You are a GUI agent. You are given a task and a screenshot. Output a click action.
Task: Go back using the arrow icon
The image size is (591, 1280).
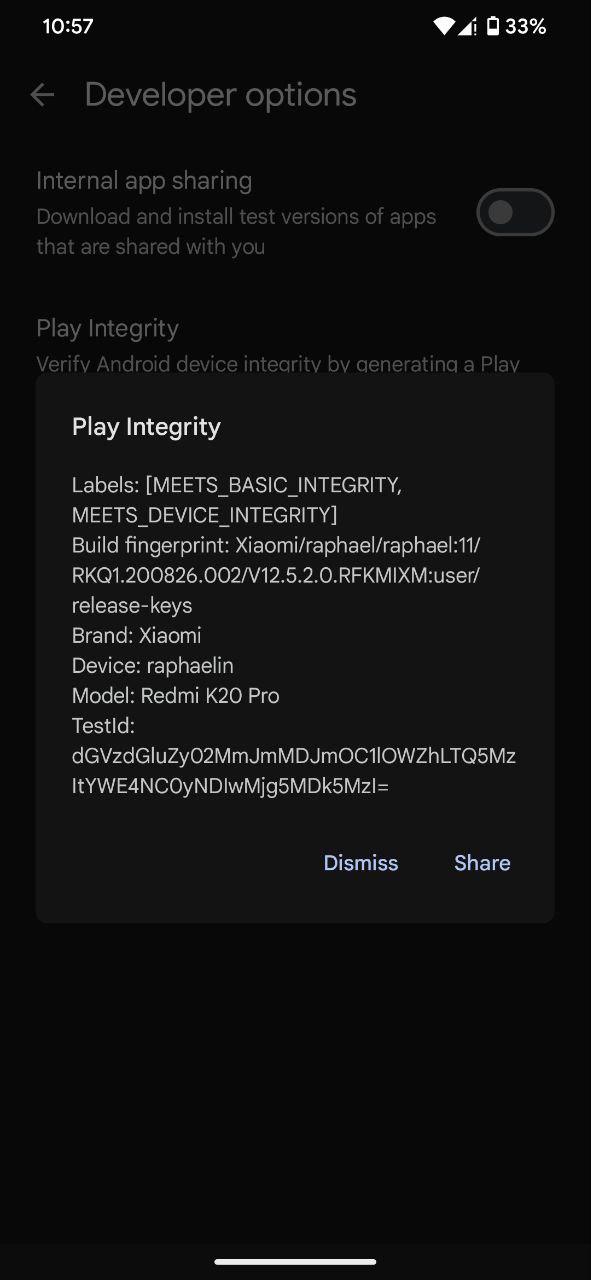pos(42,95)
